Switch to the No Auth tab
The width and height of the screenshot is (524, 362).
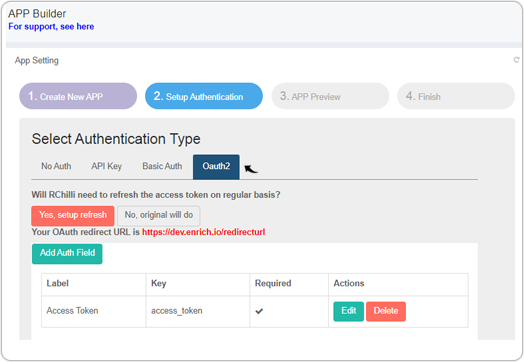pos(56,166)
